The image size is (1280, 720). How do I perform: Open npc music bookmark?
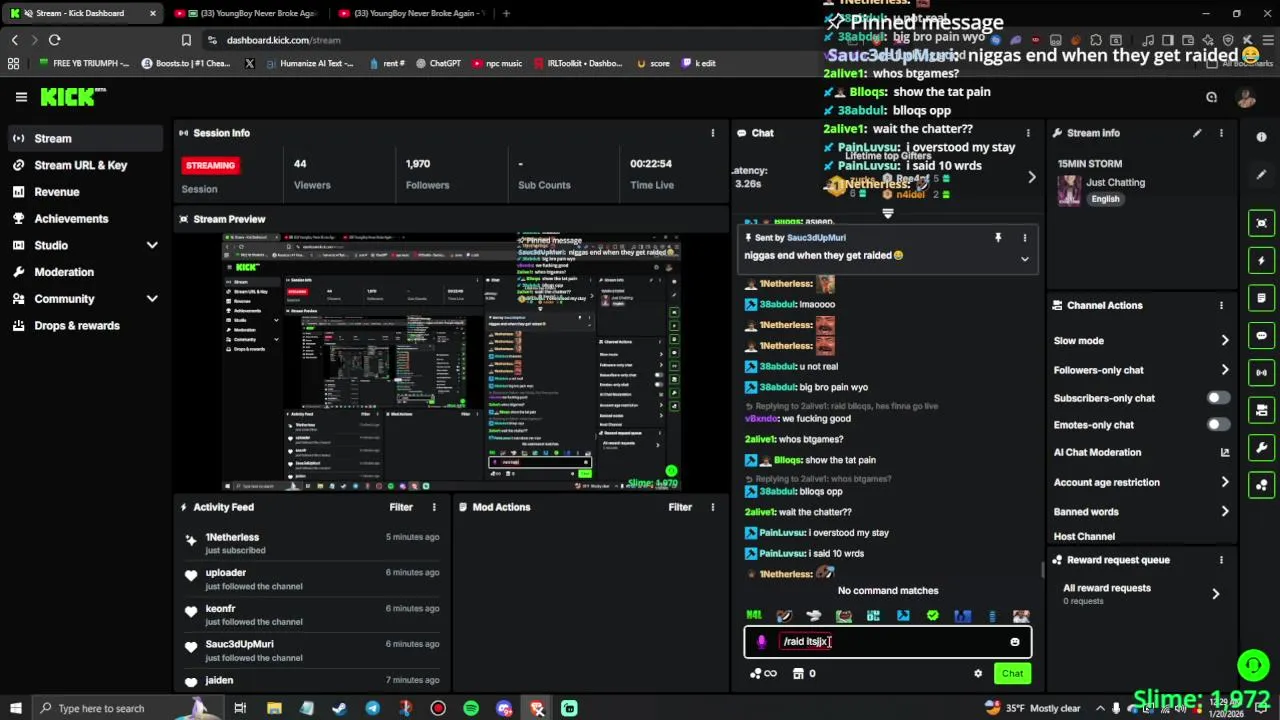click(x=497, y=63)
